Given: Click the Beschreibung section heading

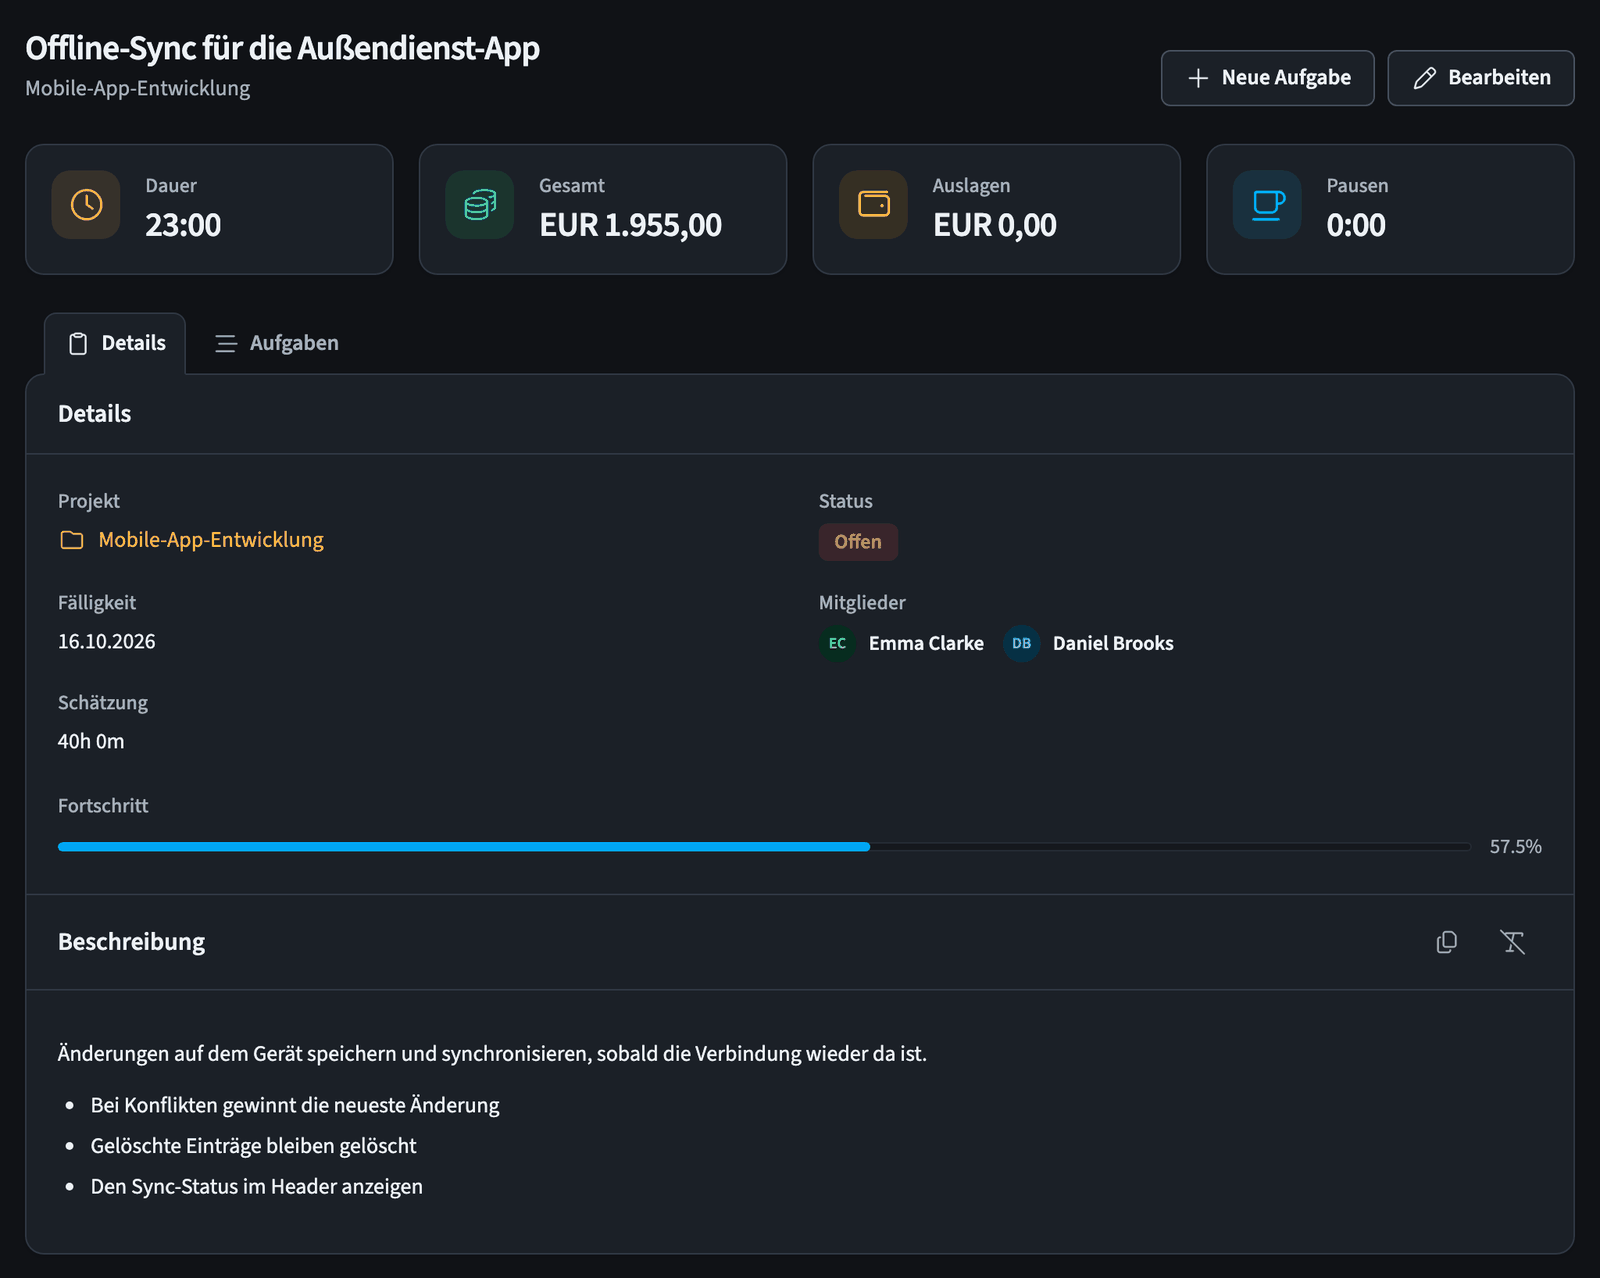Looking at the screenshot, I should click(x=131, y=942).
